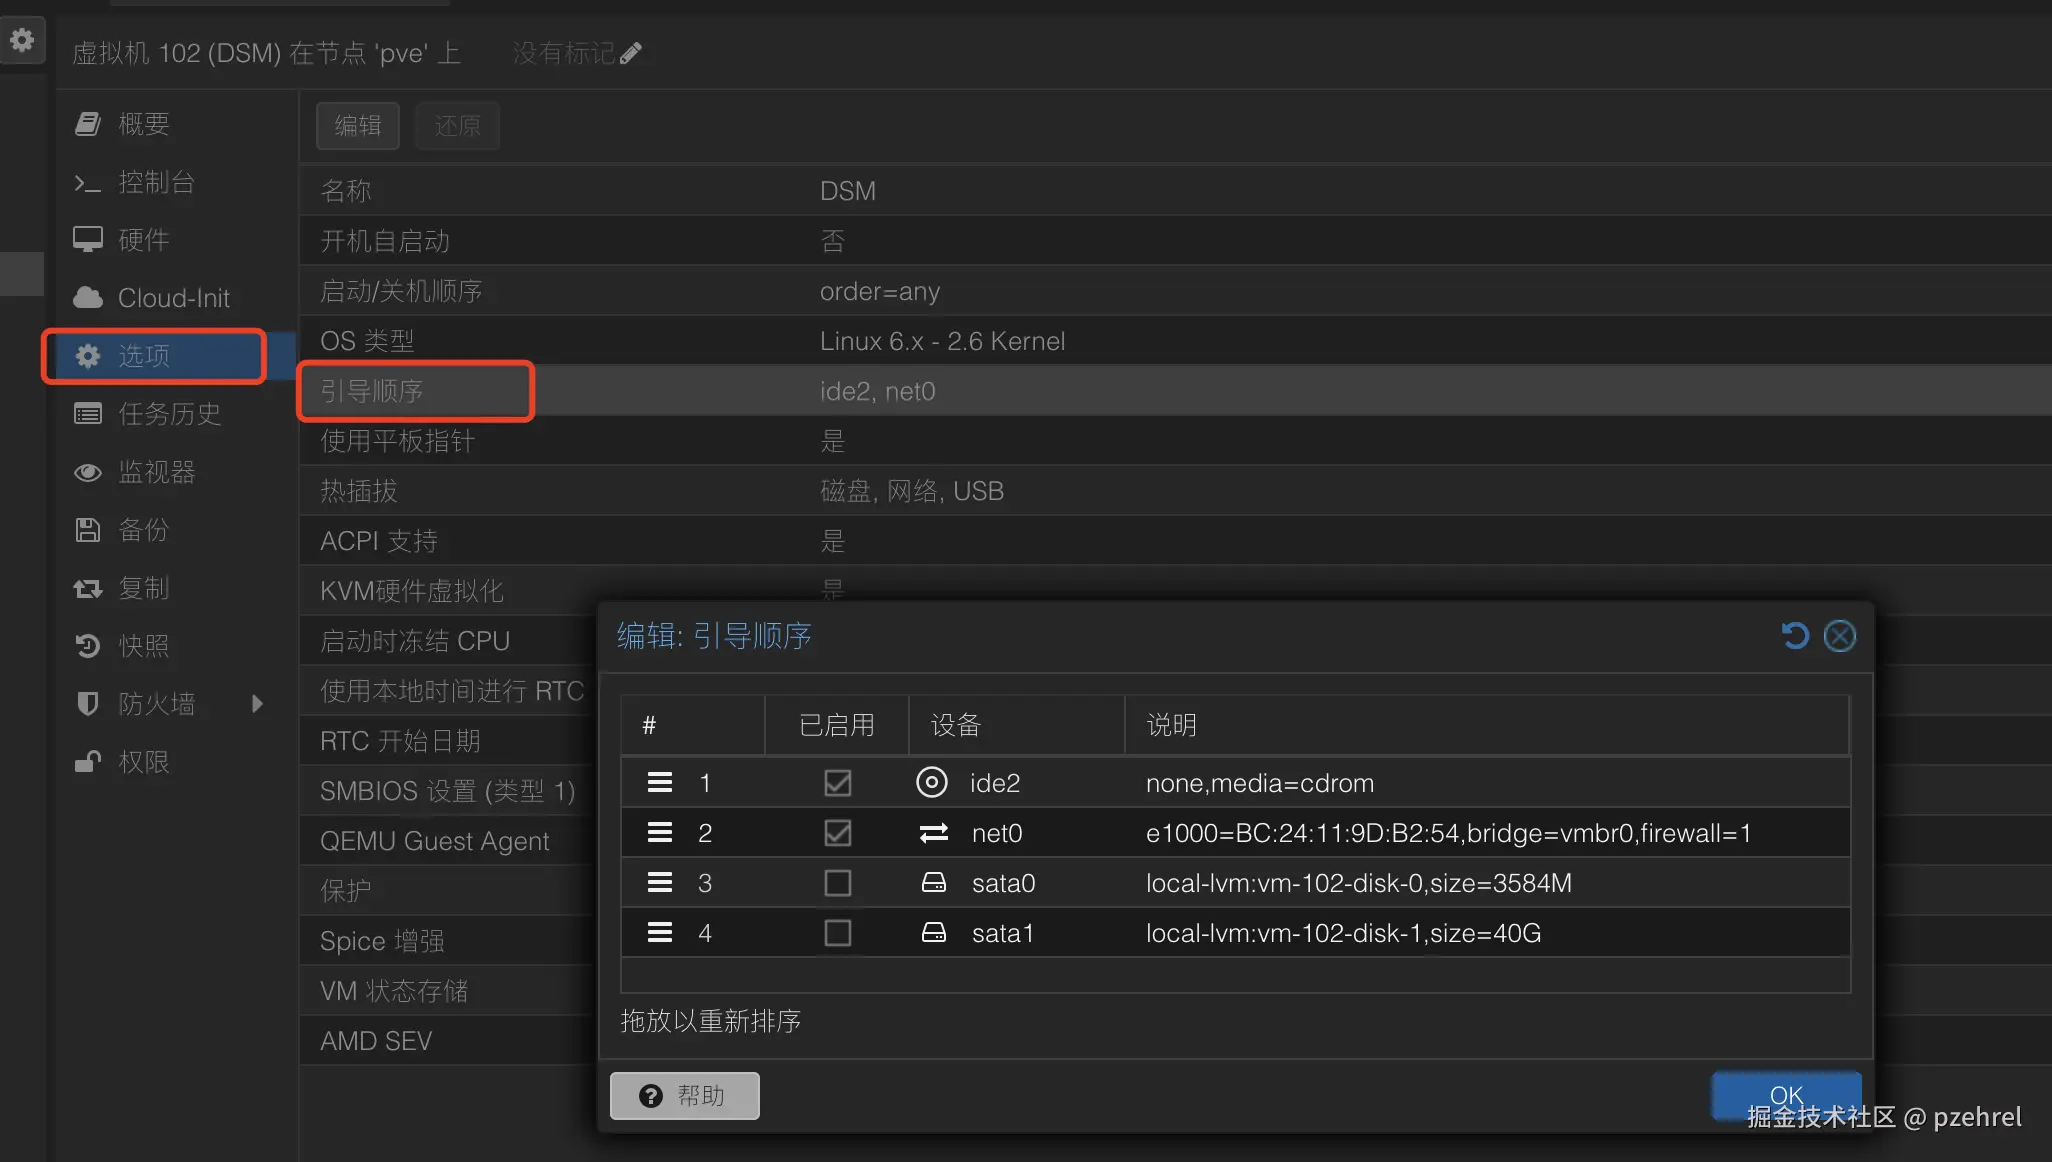Open the 控制台 console section
The width and height of the screenshot is (2052, 1162).
pyautogui.click(x=155, y=182)
